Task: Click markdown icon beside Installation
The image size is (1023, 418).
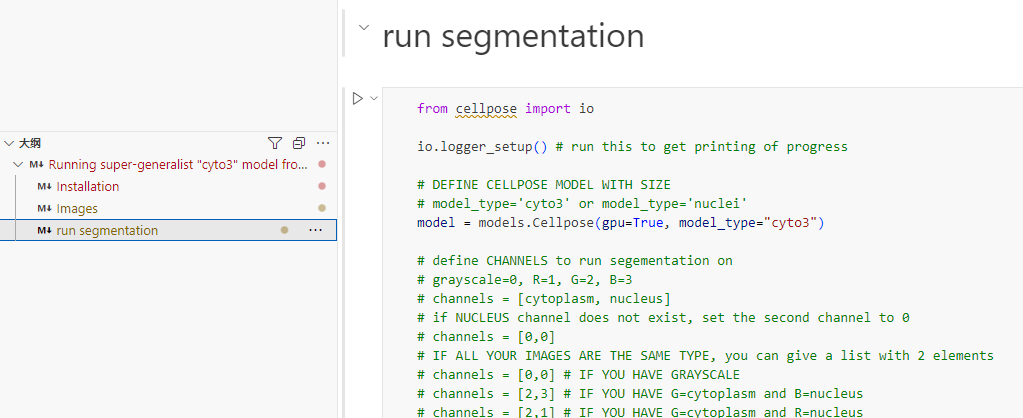Action: pyautogui.click(x=44, y=187)
